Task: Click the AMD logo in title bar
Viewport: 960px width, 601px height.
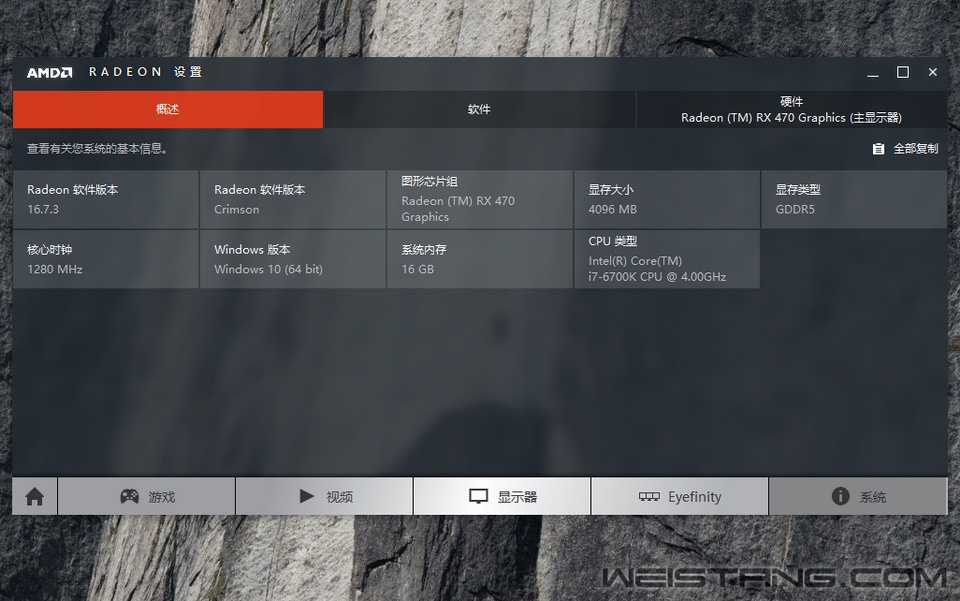Action: 49,73
